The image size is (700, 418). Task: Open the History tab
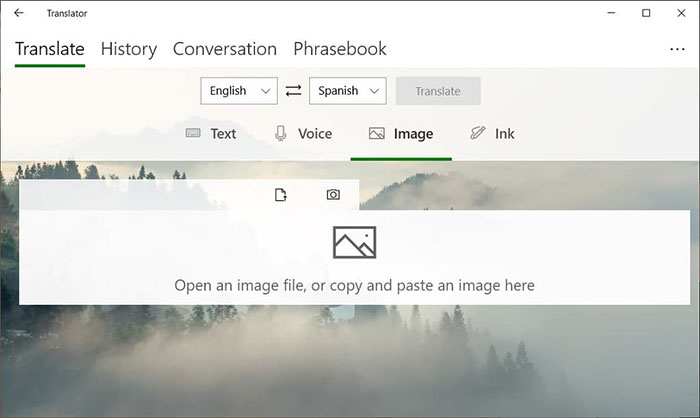click(129, 49)
